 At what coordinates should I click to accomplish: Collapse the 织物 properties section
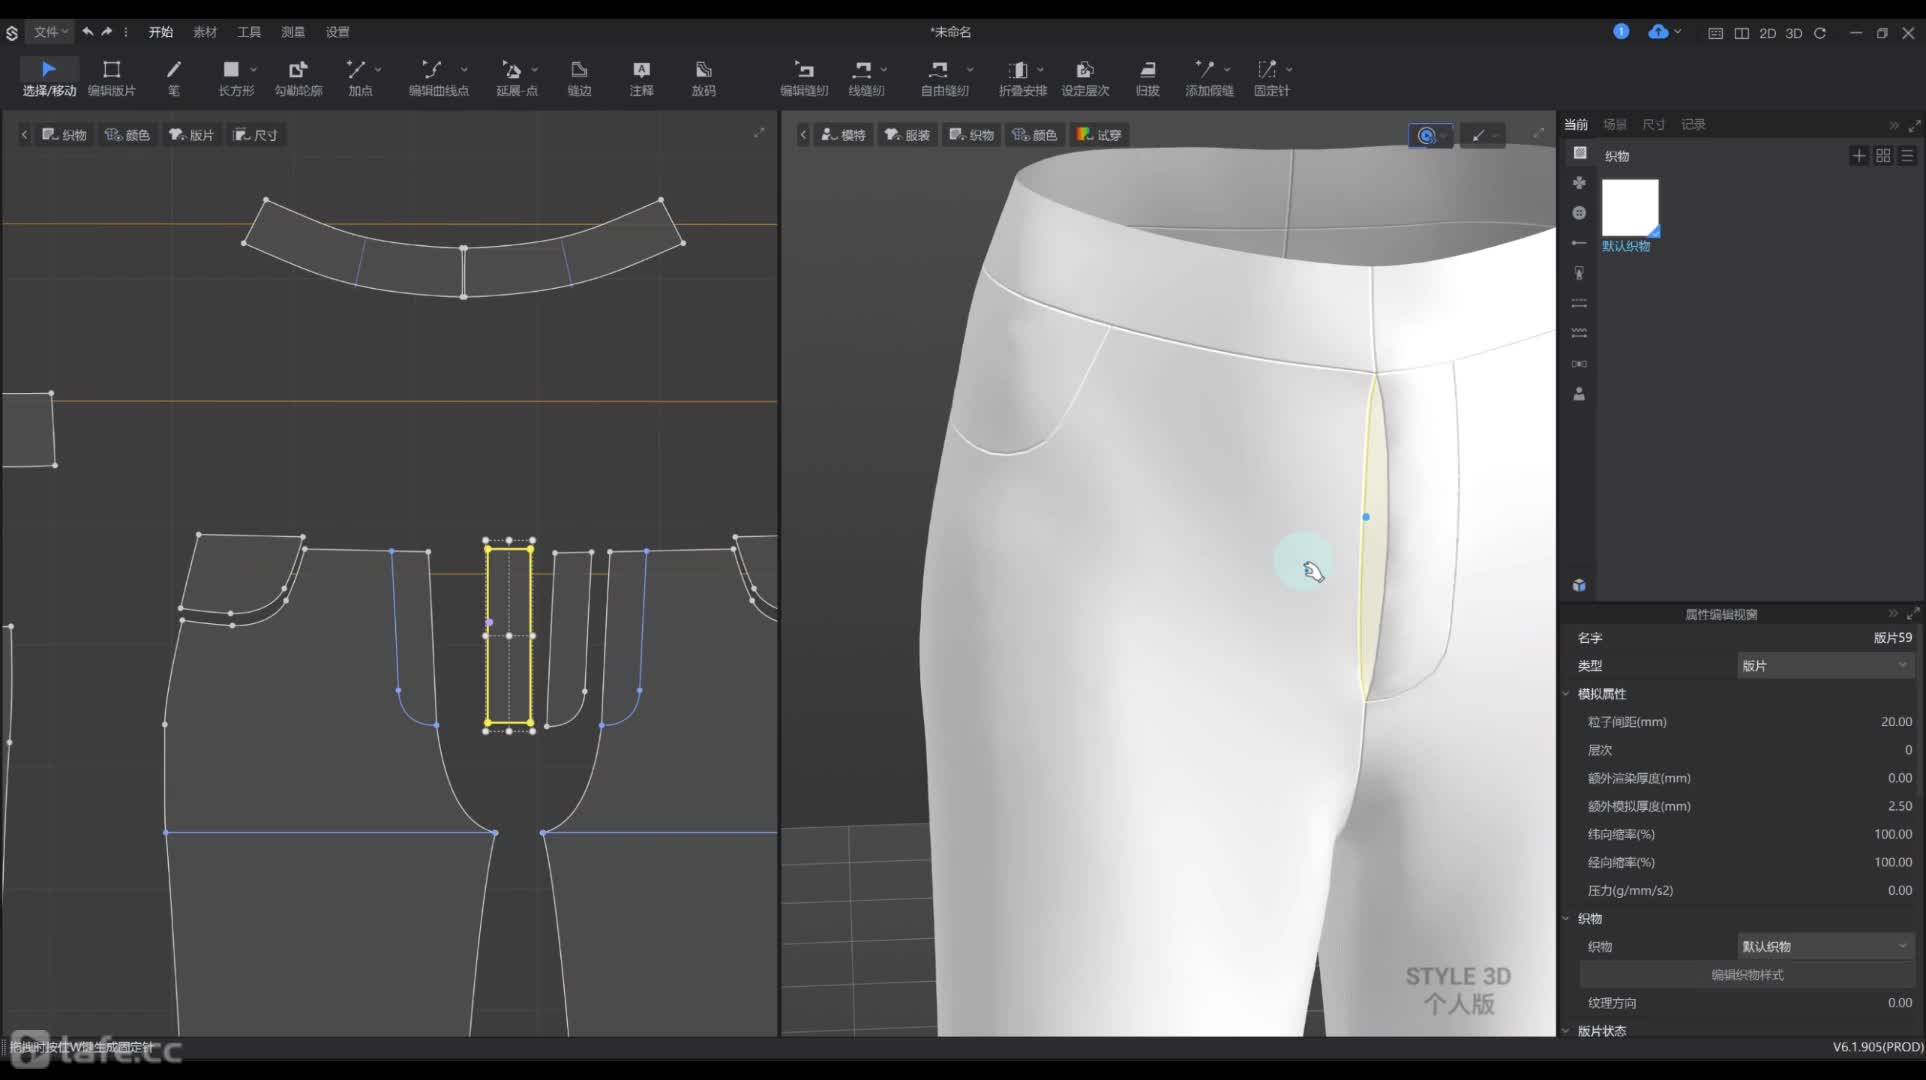[1567, 918]
